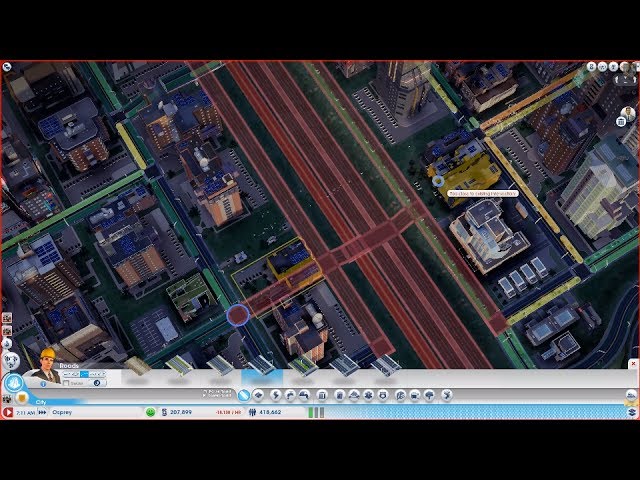Open the RCI demand bars
Viewport: 640px width, 480px height.
pos(316,412)
